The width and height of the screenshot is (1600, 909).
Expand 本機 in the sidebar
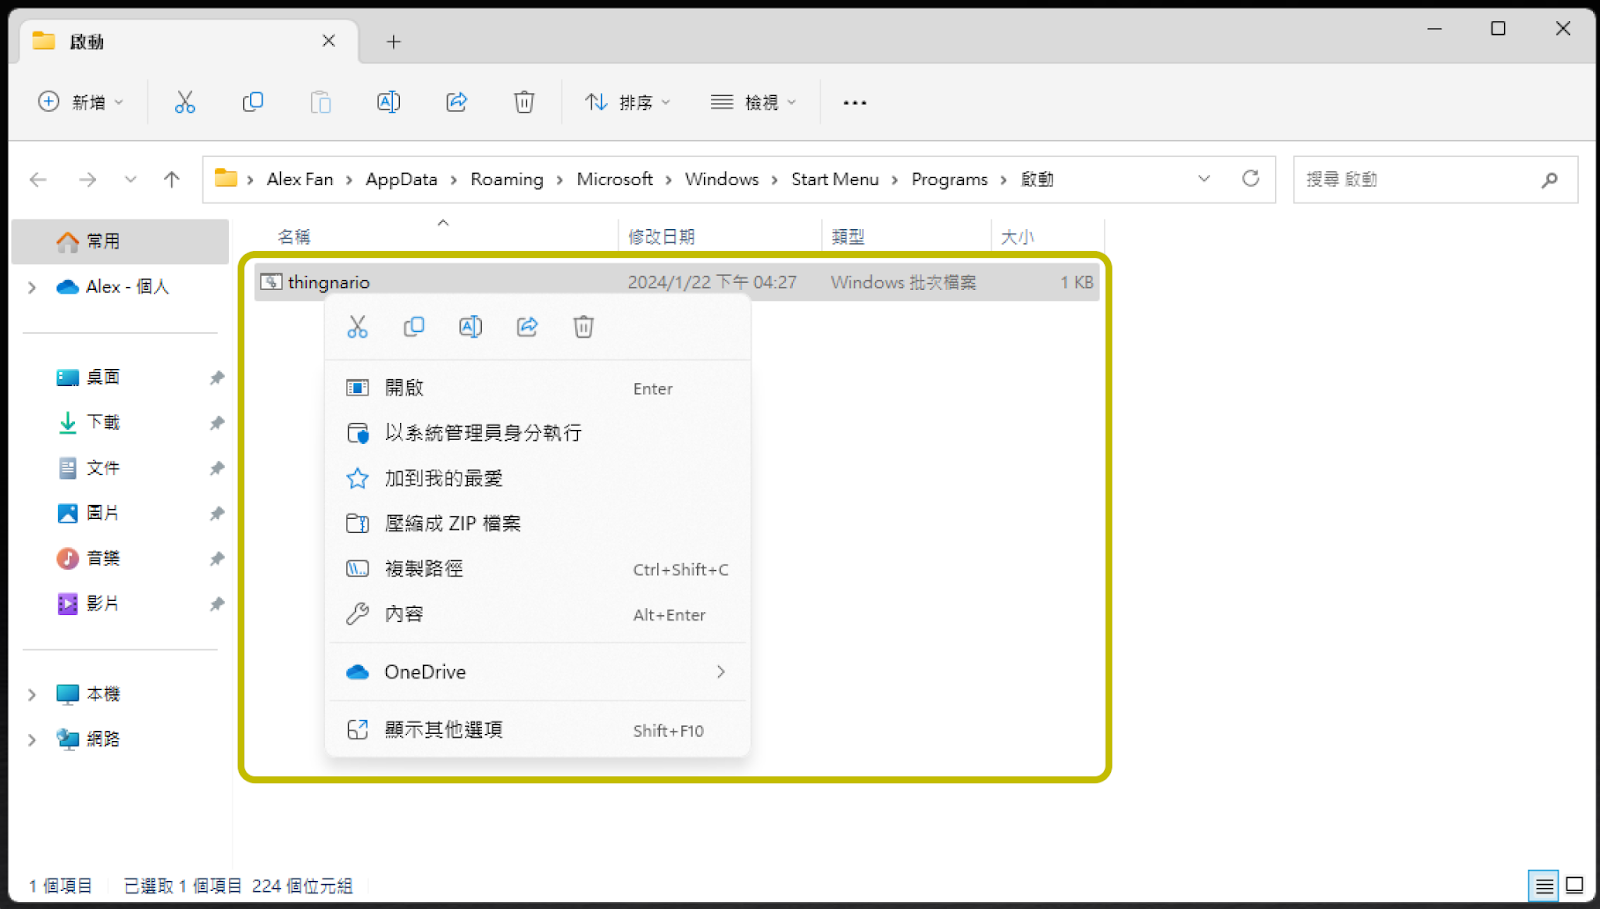coord(31,693)
